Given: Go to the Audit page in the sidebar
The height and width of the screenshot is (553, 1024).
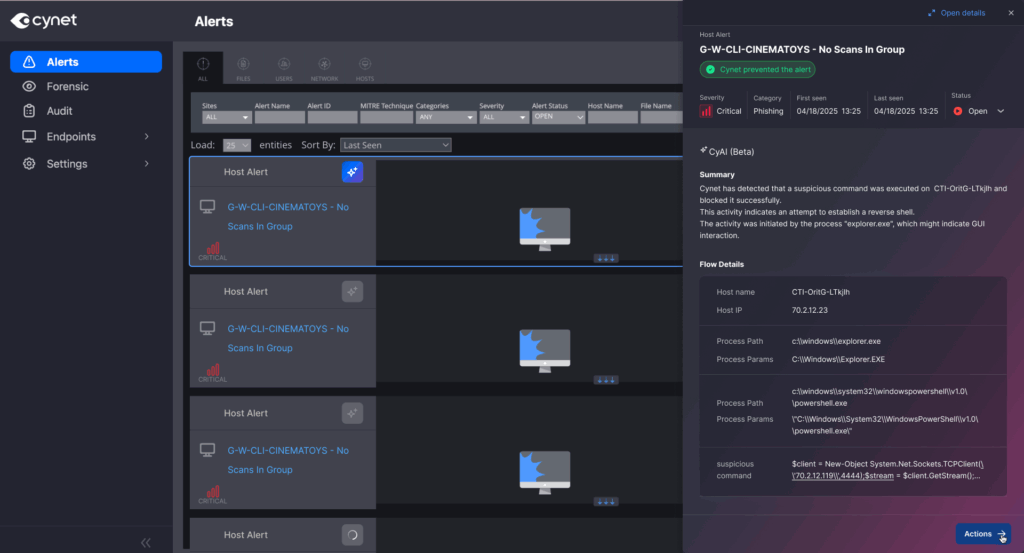Looking at the screenshot, I should point(59,111).
